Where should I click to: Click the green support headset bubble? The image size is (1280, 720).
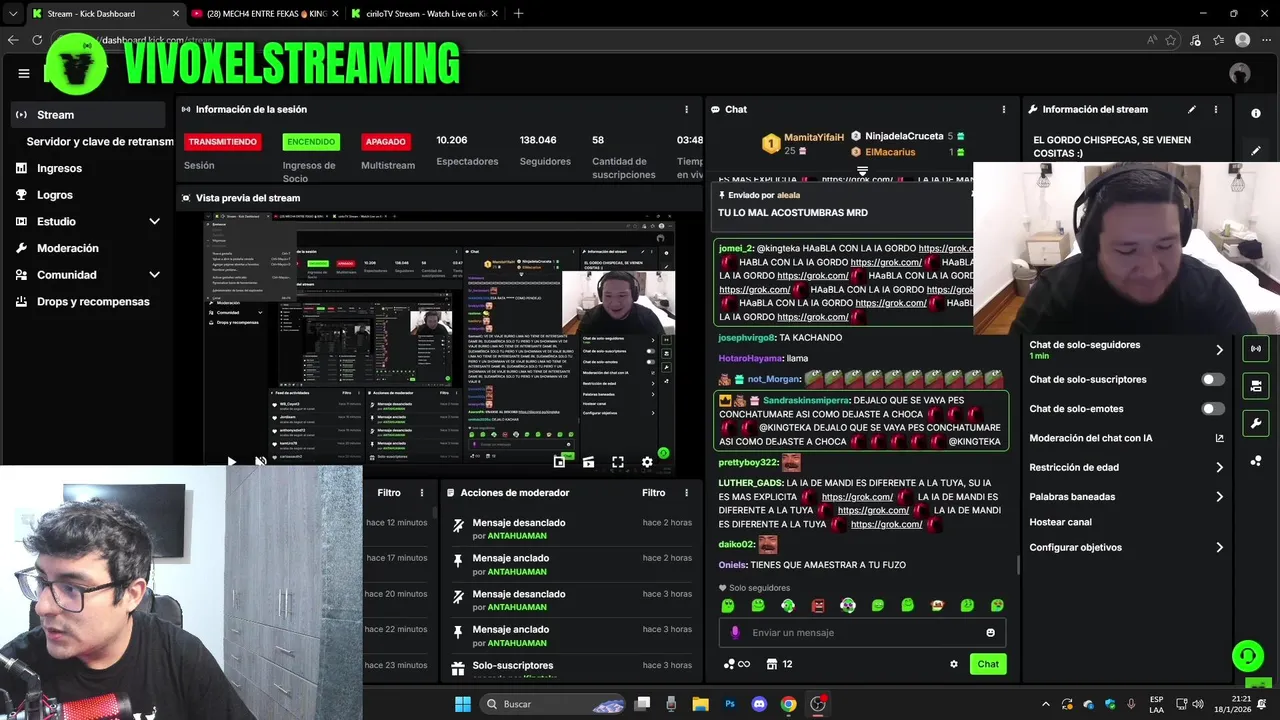click(1247, 656)
